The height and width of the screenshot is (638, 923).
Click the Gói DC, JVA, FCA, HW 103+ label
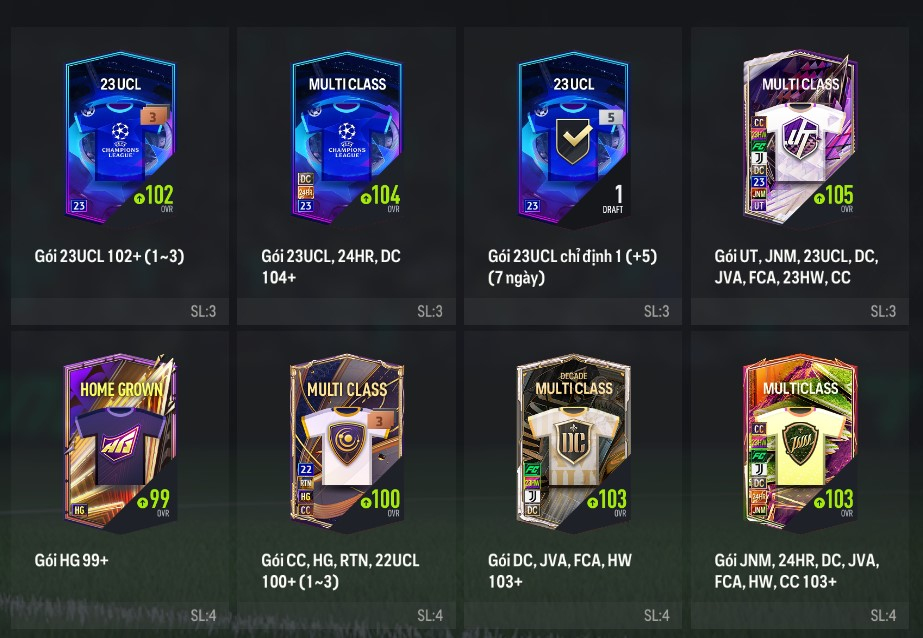pyautogui.click(x=559, y=570)
